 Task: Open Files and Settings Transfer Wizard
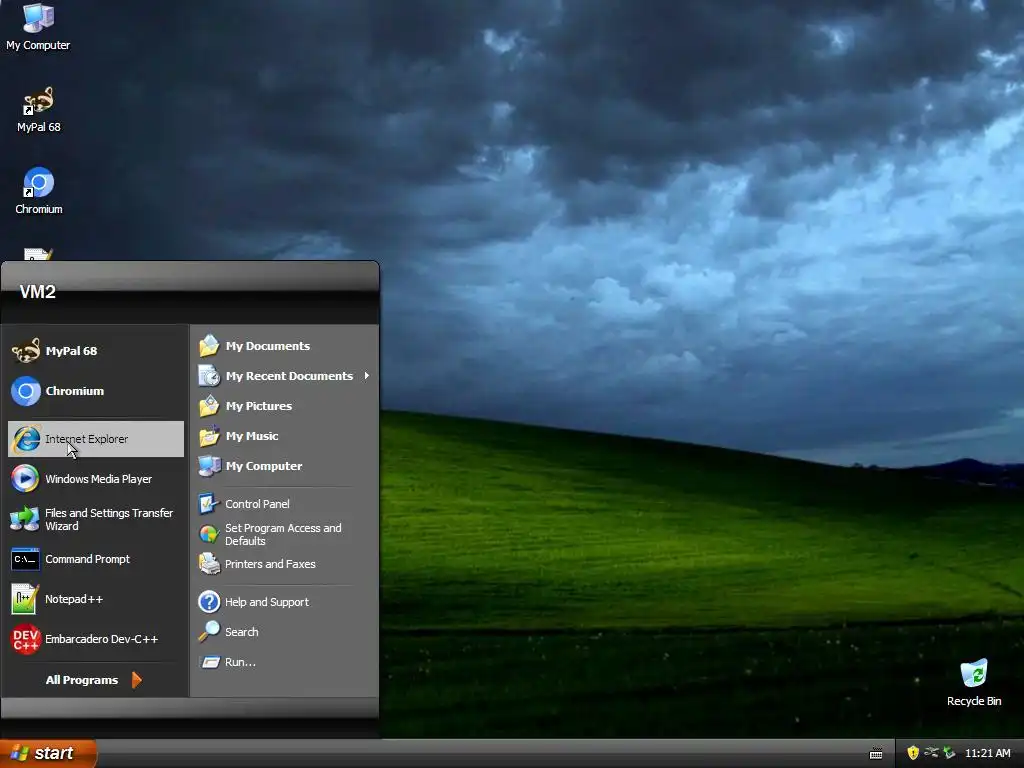95,519
